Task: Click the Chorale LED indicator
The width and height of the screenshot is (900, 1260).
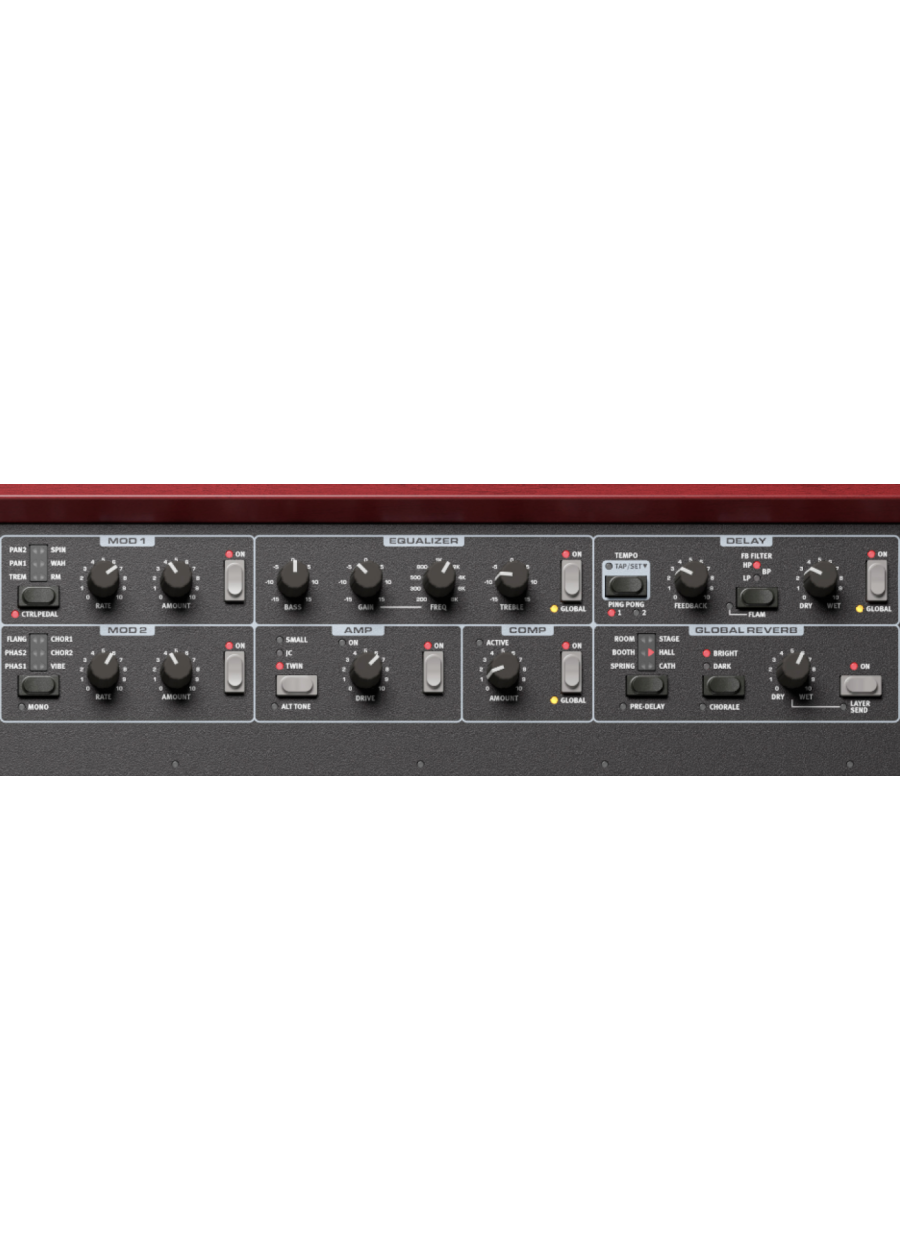Action: tap(704, 706)
